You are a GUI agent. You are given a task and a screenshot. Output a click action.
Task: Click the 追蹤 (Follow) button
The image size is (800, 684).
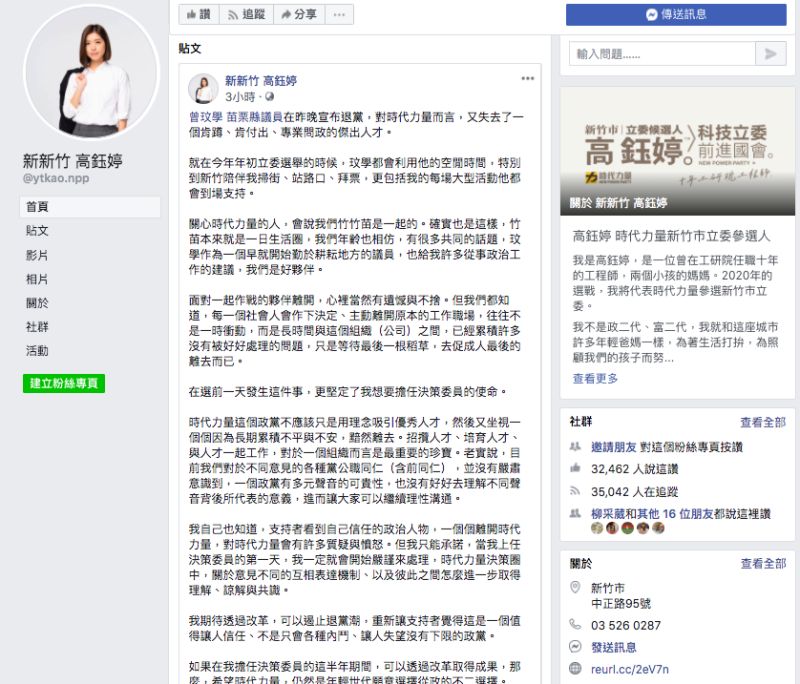tap(246, 14)
